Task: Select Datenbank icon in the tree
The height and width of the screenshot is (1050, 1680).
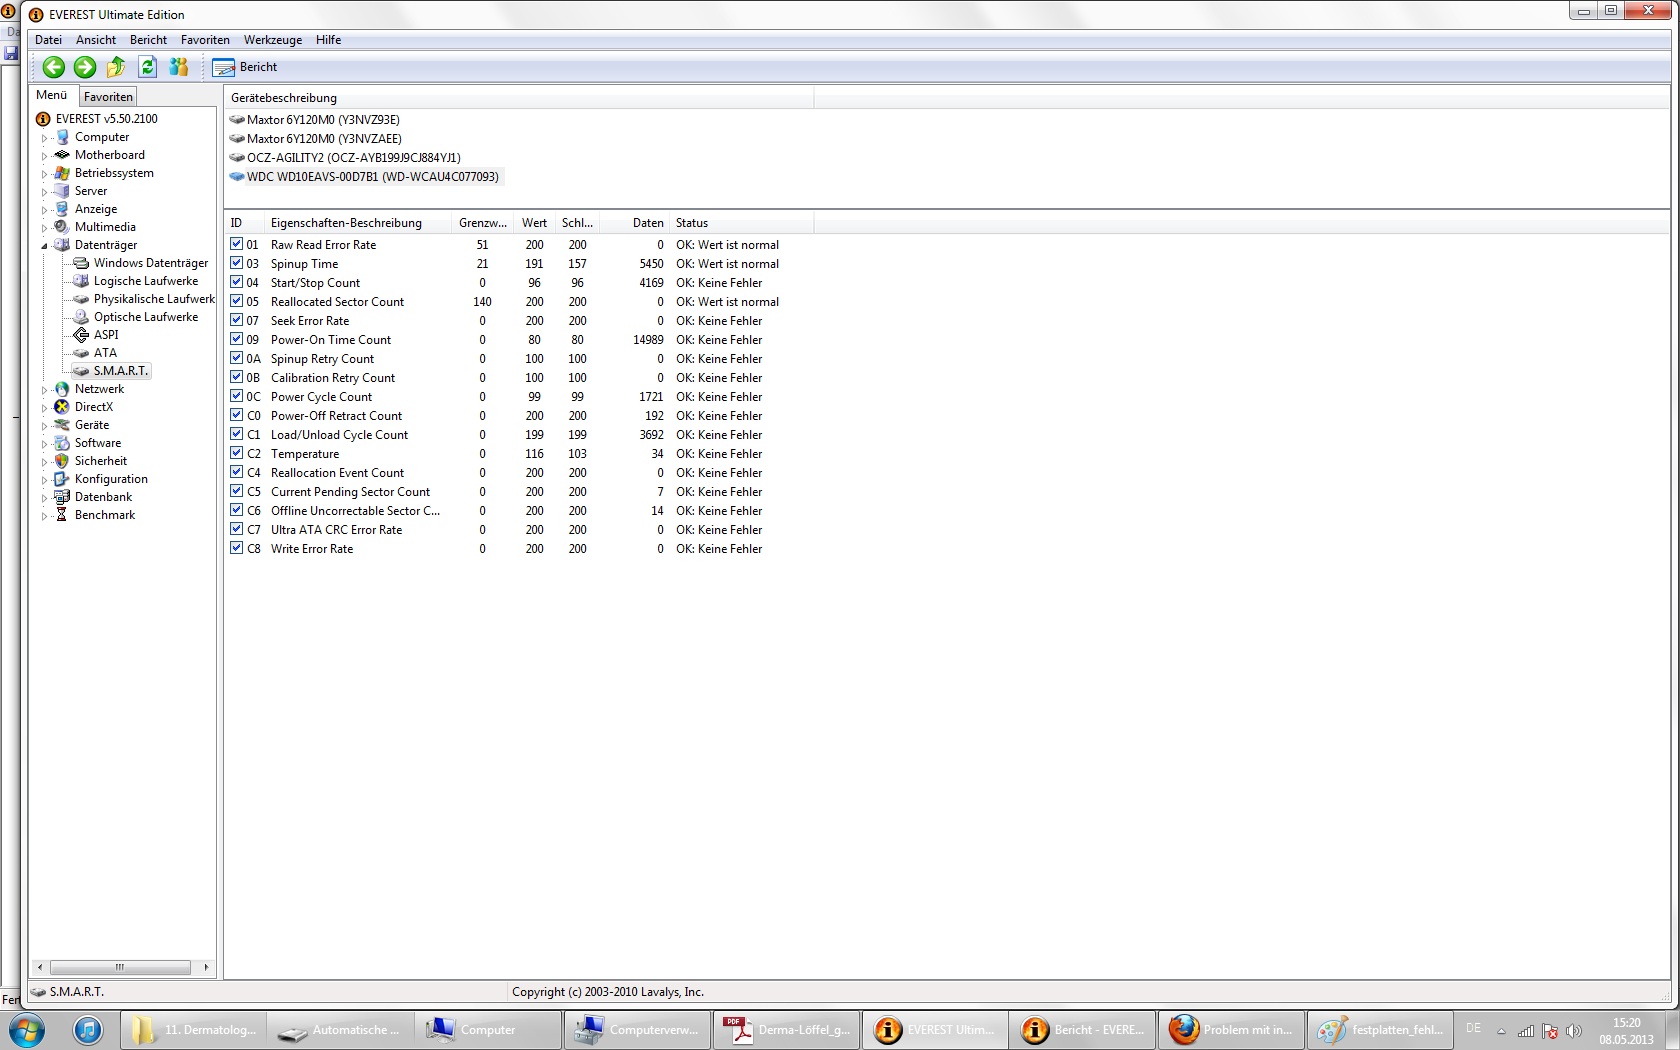Action: click(x=63, y=497)
